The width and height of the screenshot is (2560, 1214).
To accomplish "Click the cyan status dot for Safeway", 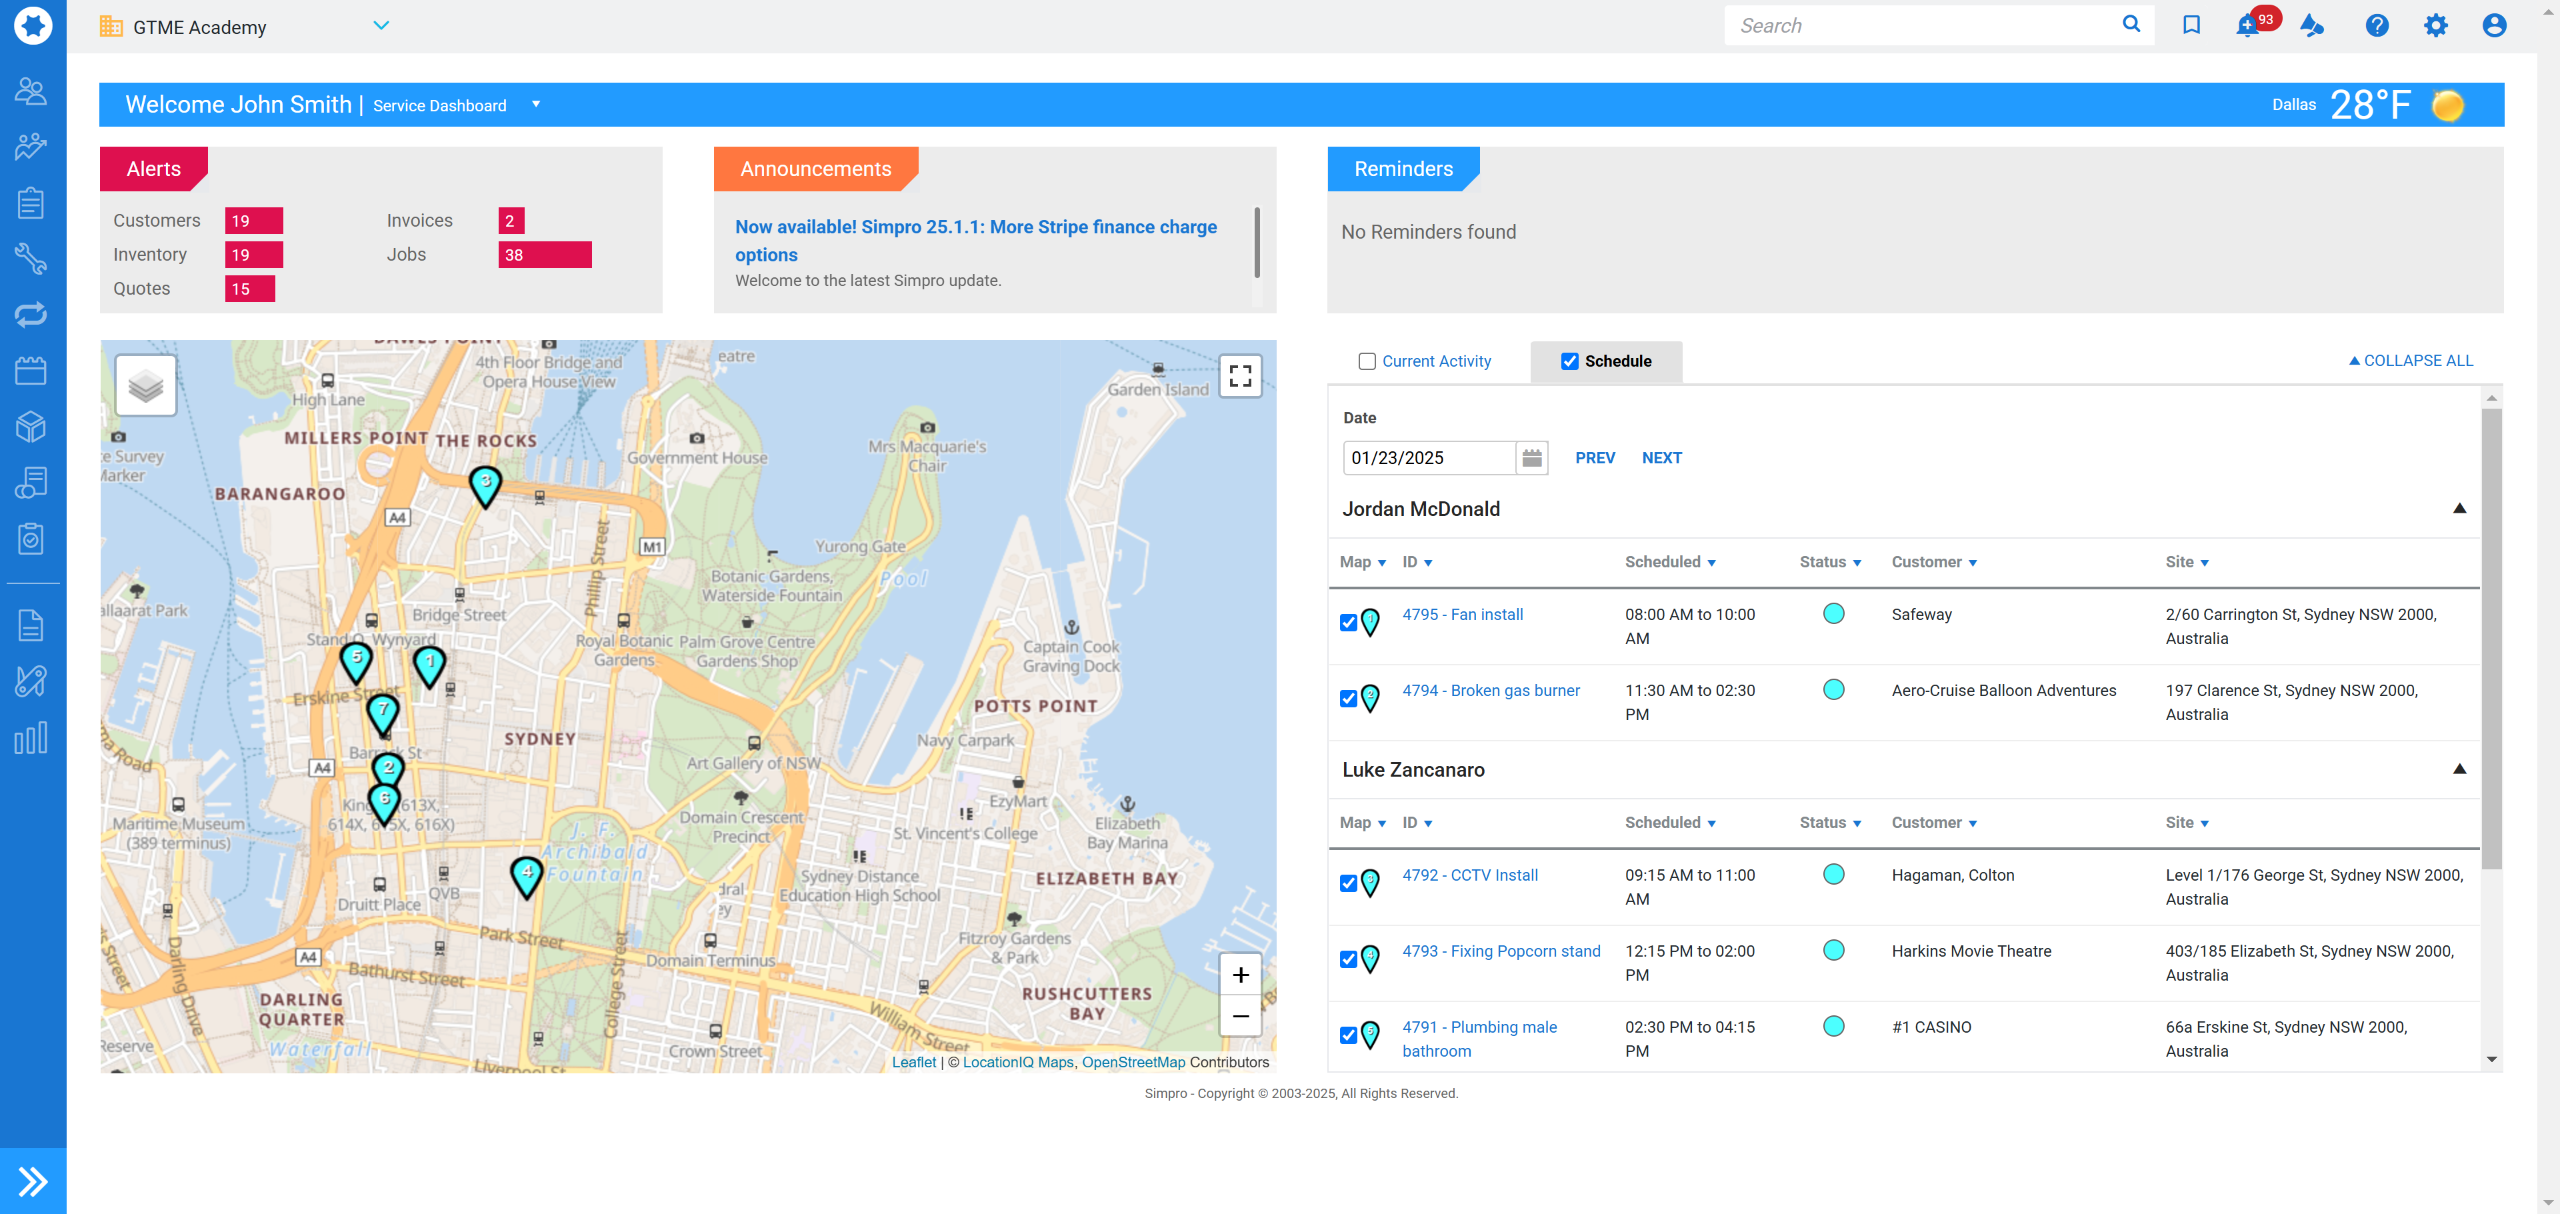I will point(1833,614).
